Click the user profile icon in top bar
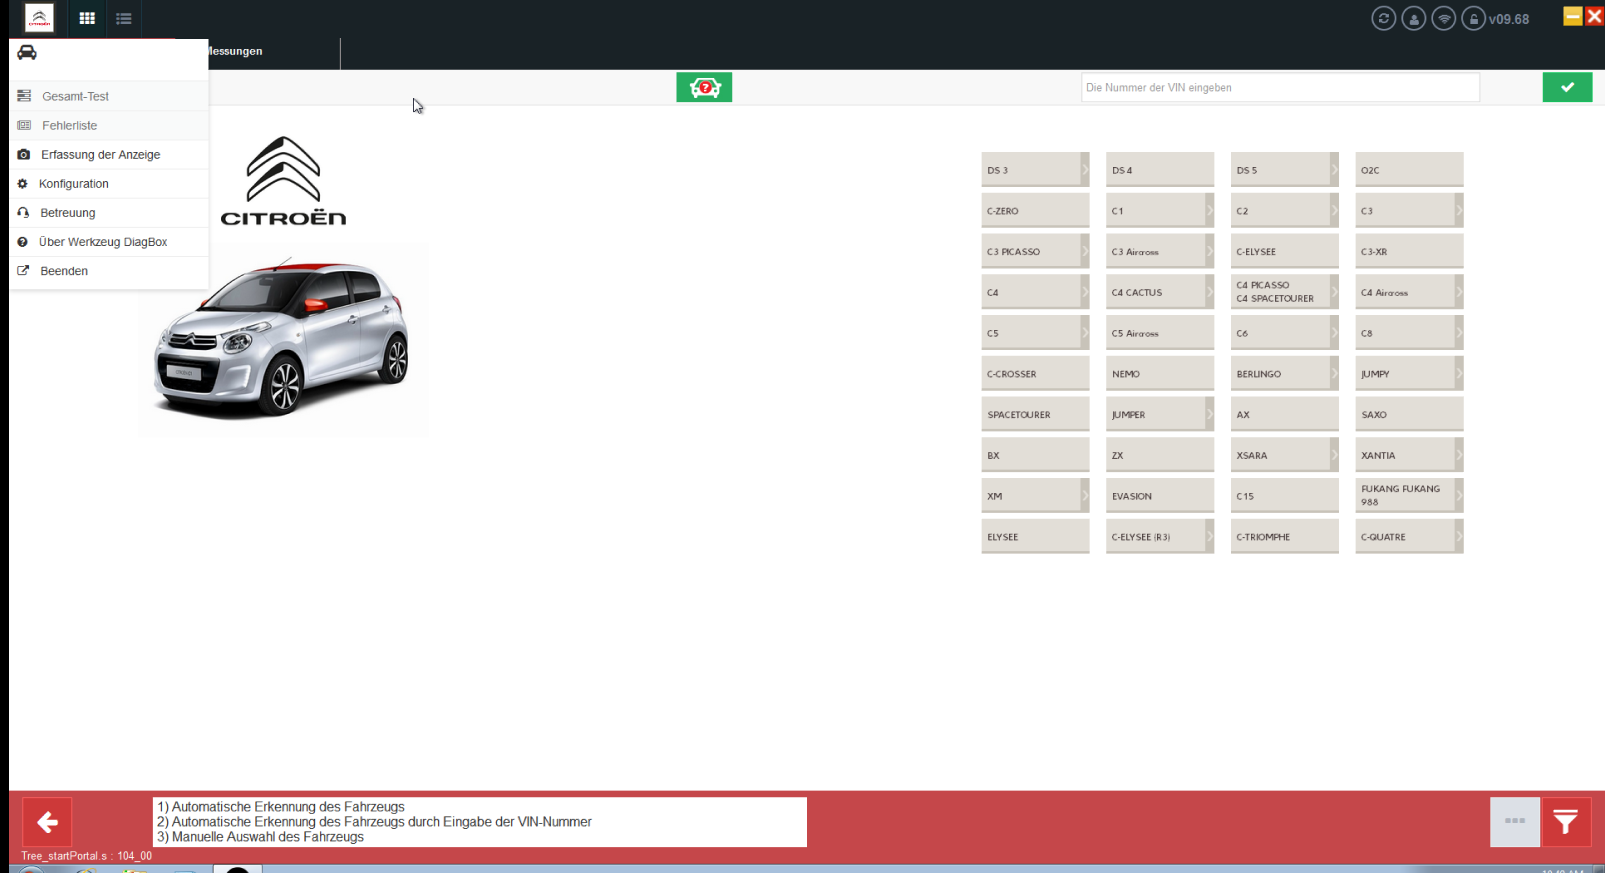 [x=1413, y=19]
